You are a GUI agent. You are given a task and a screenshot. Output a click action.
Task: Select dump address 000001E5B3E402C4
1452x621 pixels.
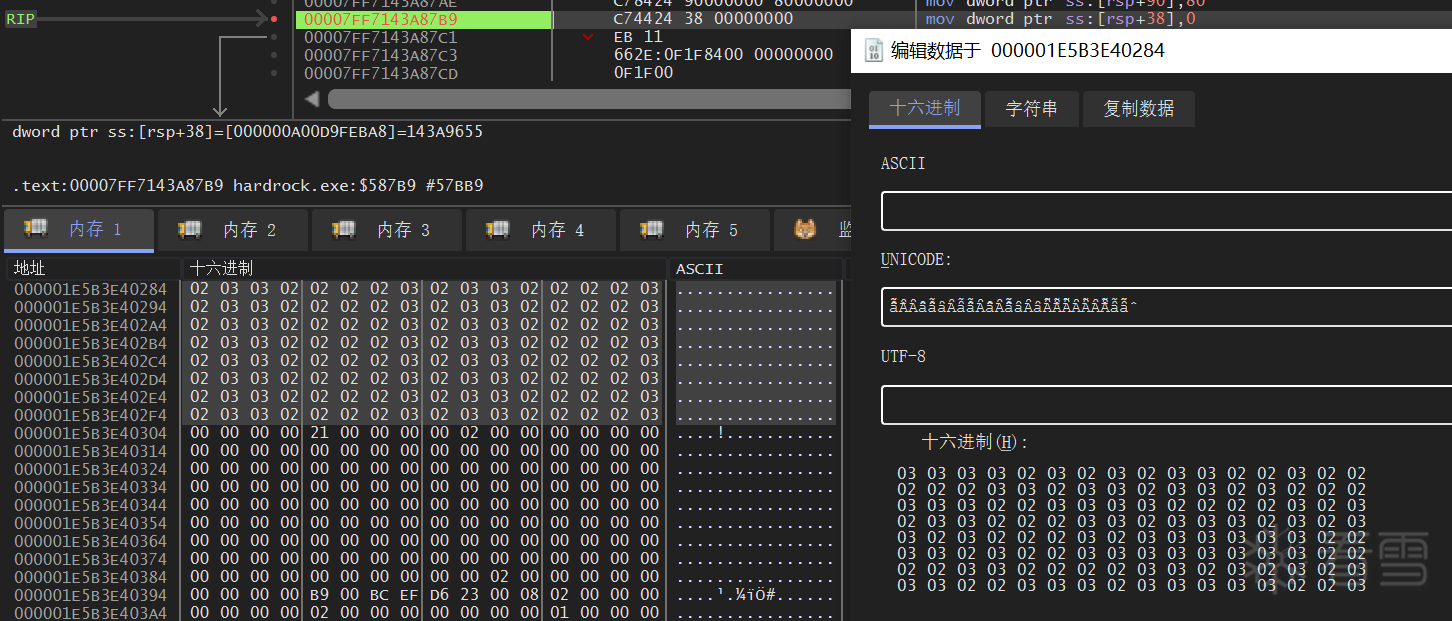point(90,361)
